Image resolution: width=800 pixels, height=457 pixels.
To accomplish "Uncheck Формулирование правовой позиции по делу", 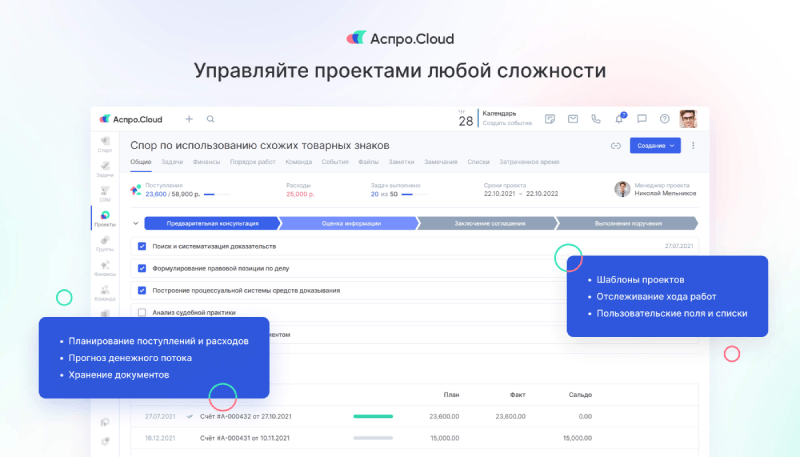I will [142, 268].
